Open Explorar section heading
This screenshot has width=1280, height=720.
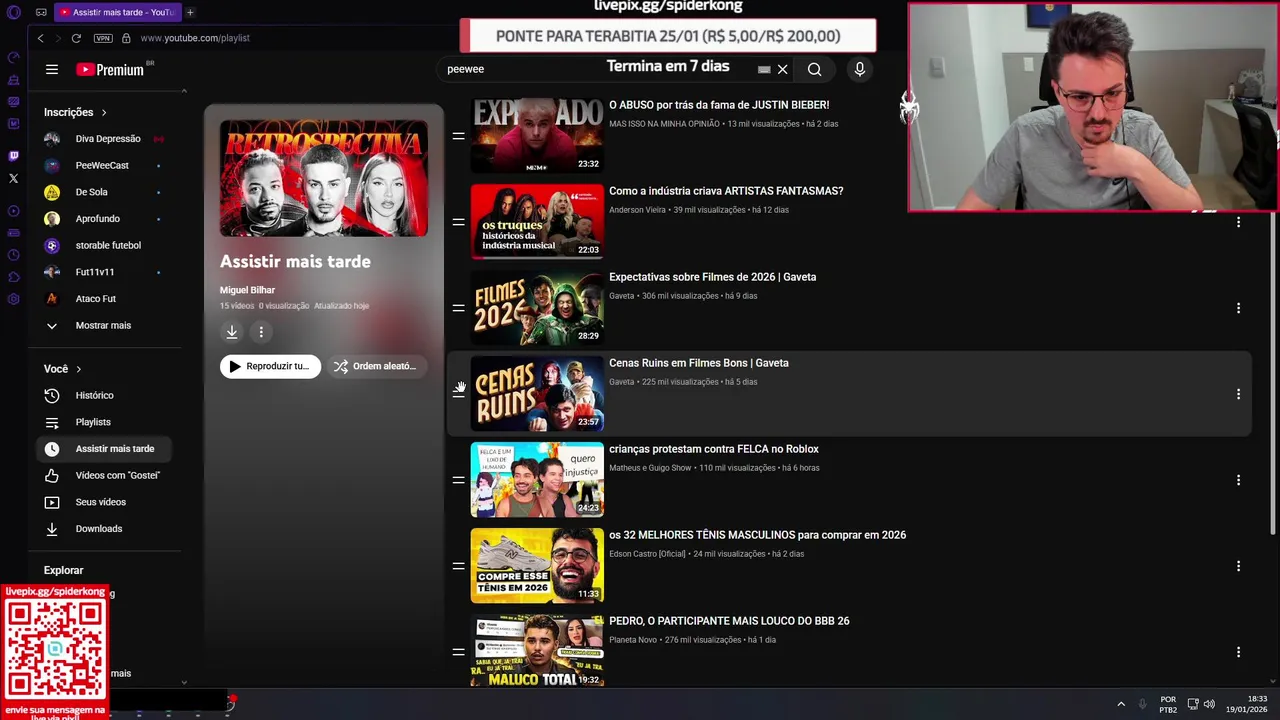click(x=63, y=570)
